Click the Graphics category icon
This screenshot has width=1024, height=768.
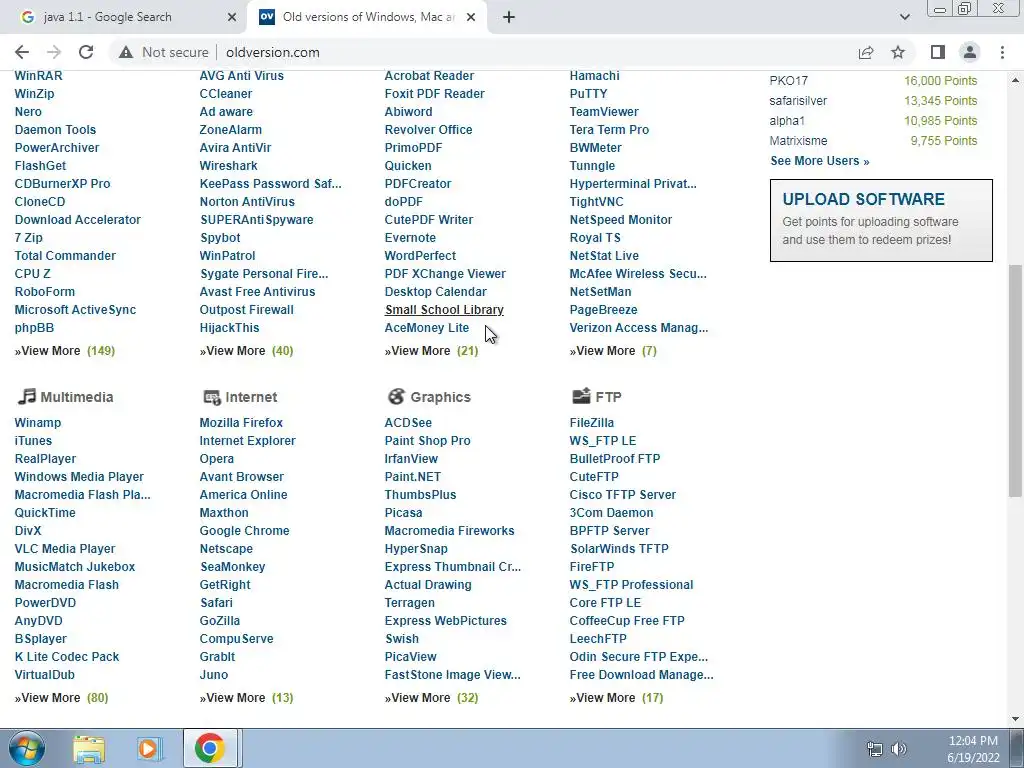coord(396,396)
